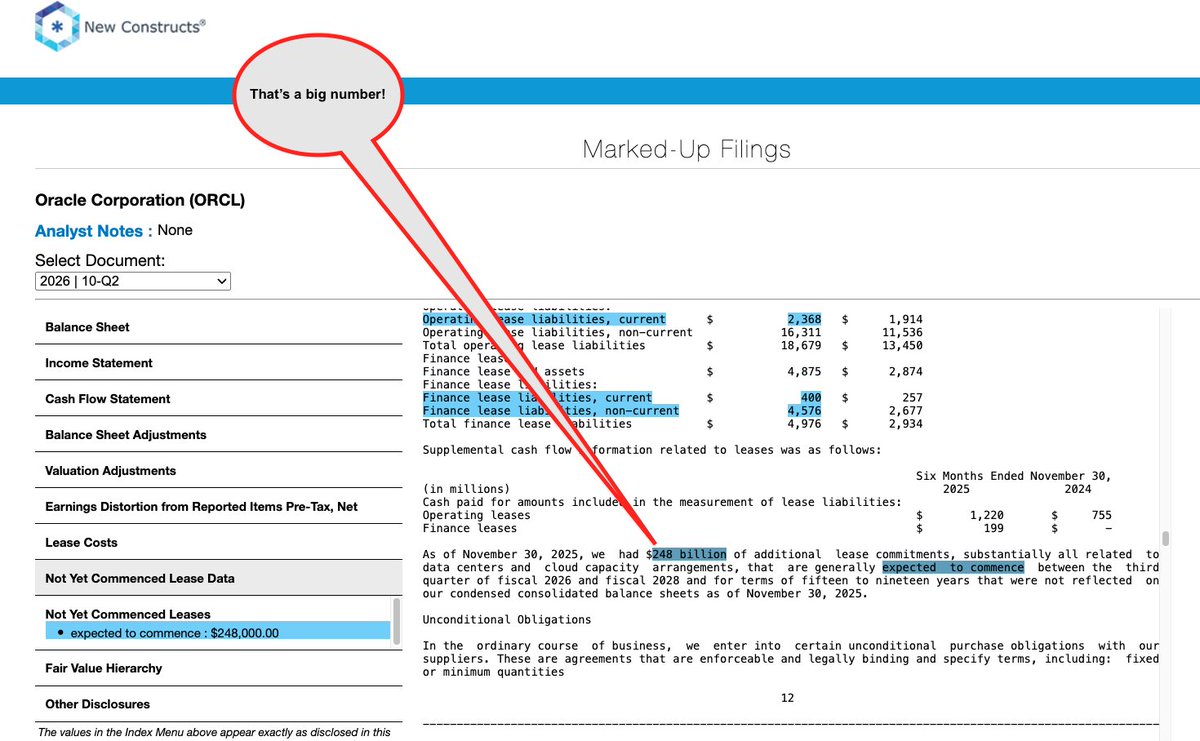Click highlighted 'Operating lease liabilities, current' row
The image size is (1200, 741).
(x=544, y=319)
